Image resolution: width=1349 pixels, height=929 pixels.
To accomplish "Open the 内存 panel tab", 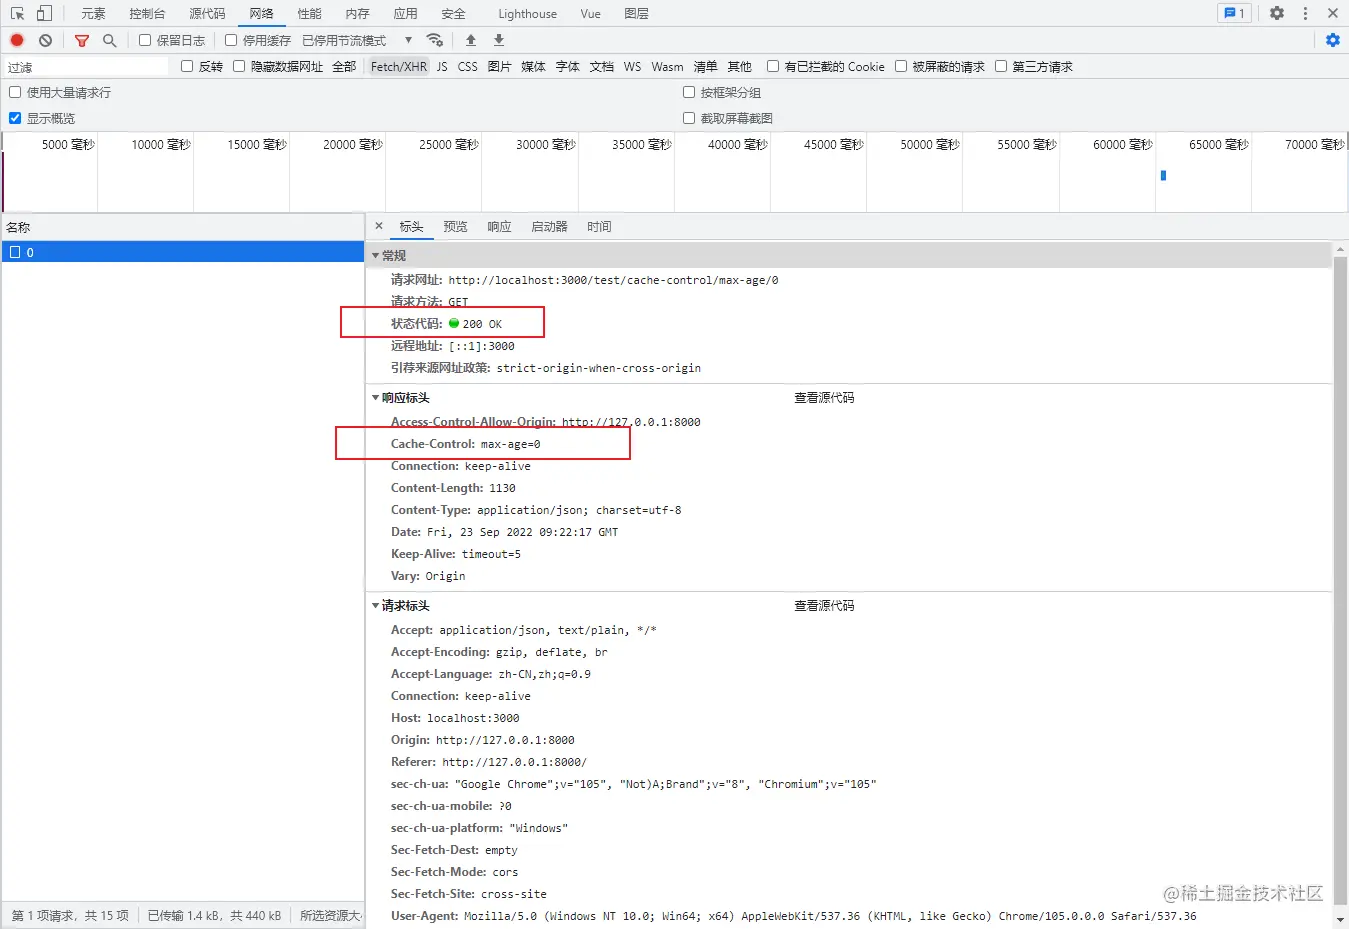I will [357, 13].
